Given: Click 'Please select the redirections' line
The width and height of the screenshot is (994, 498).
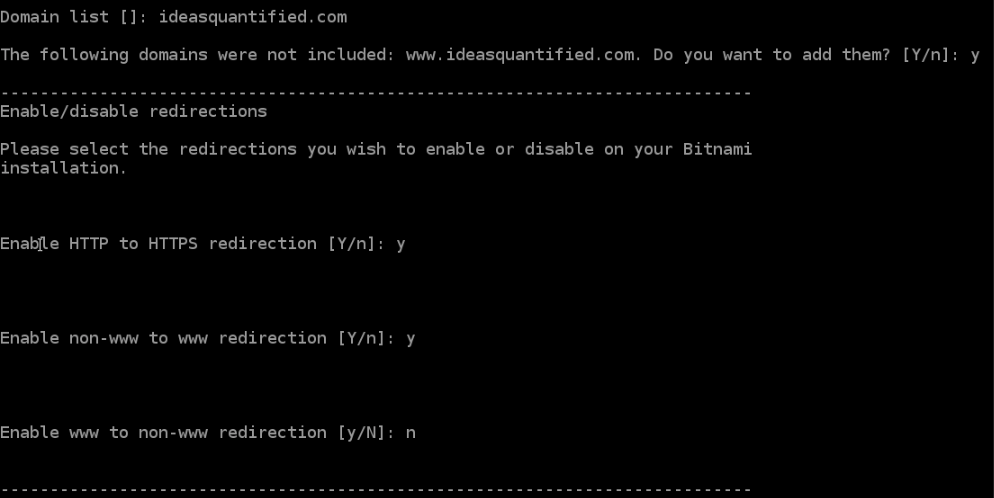Looking at the screenshot, I should click(376, 150).
